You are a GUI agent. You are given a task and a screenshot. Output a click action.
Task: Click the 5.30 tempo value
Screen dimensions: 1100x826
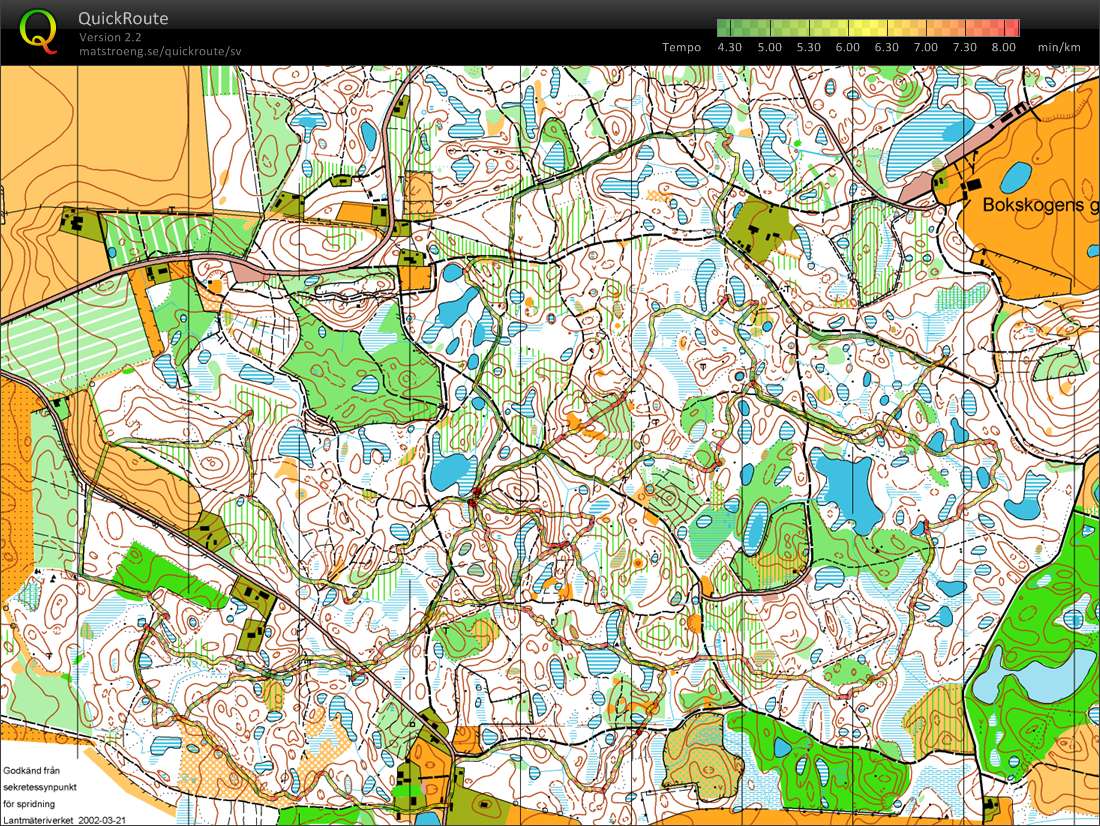pos(808,47)
